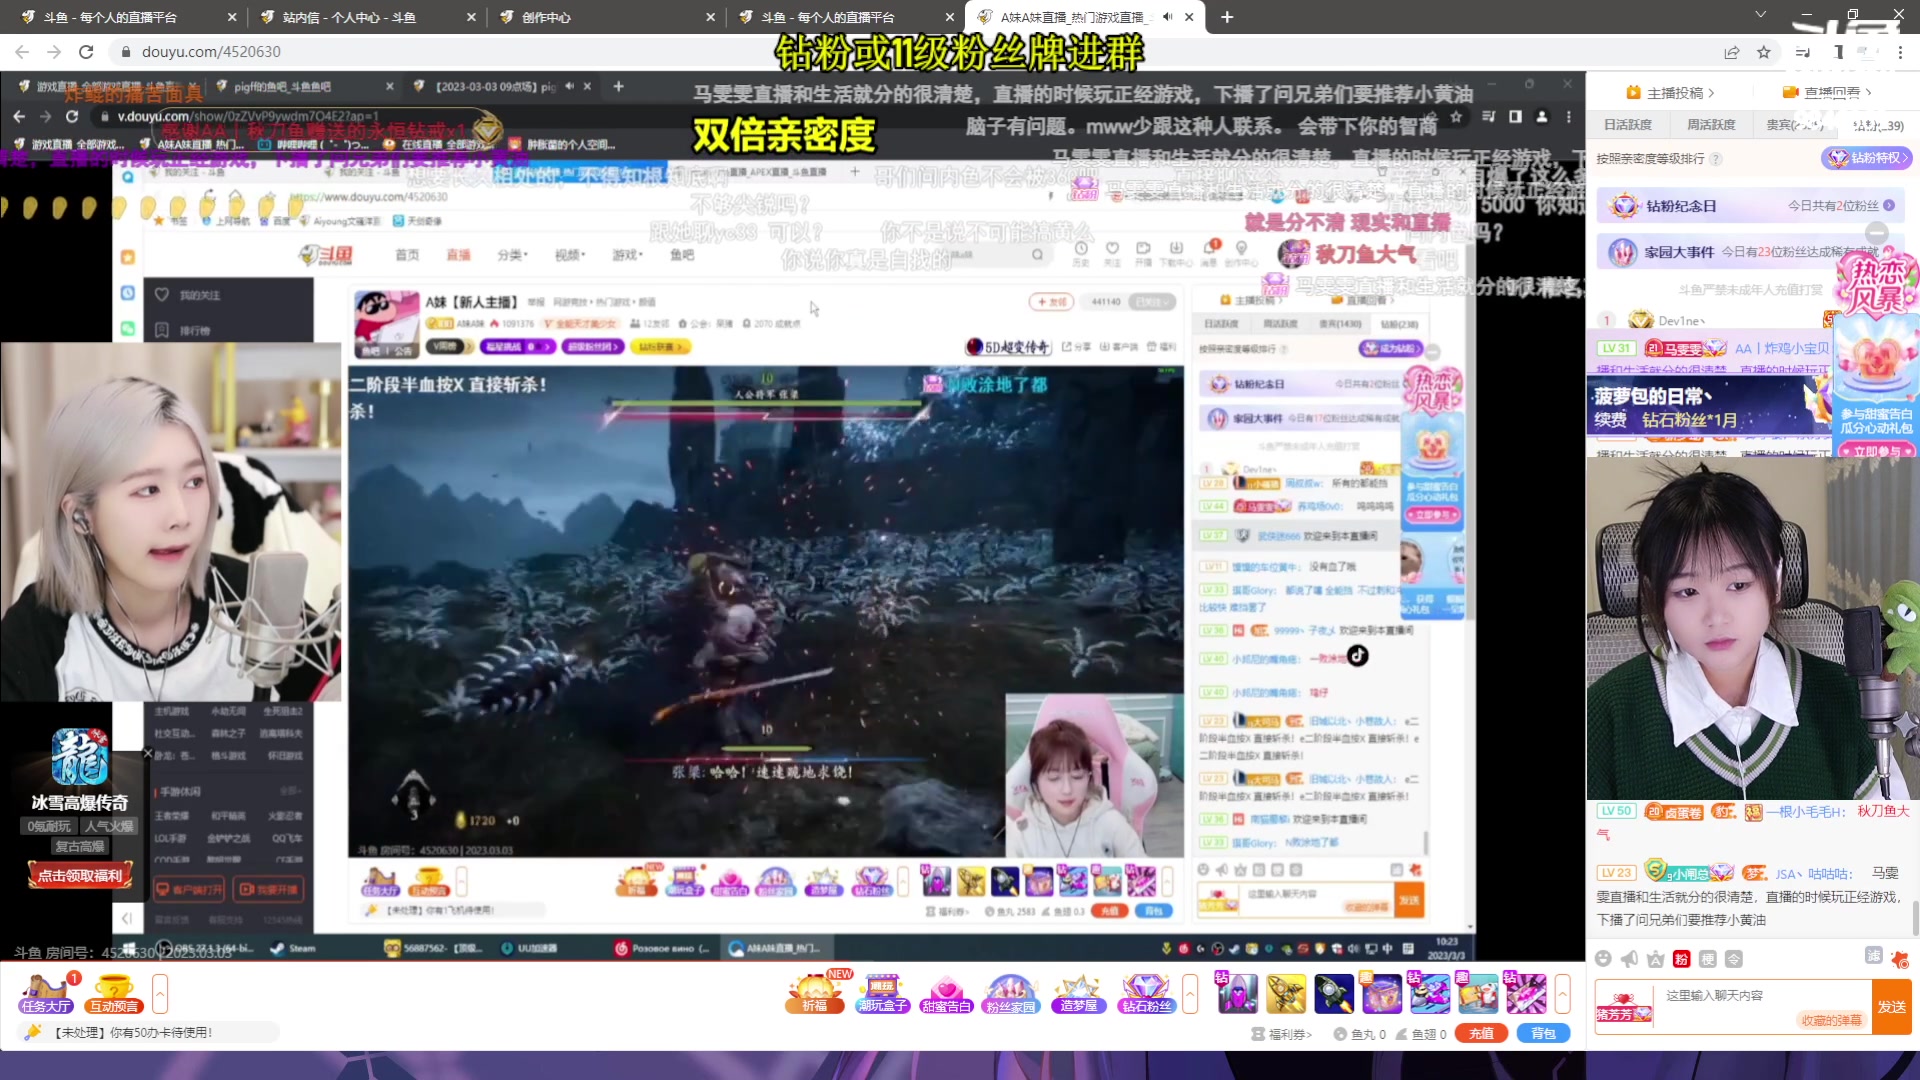The image size is (1920, 1080).
Task: Open 福利券 coupons chevron
Action: pyautogui.click(x=1281, y=1034)
